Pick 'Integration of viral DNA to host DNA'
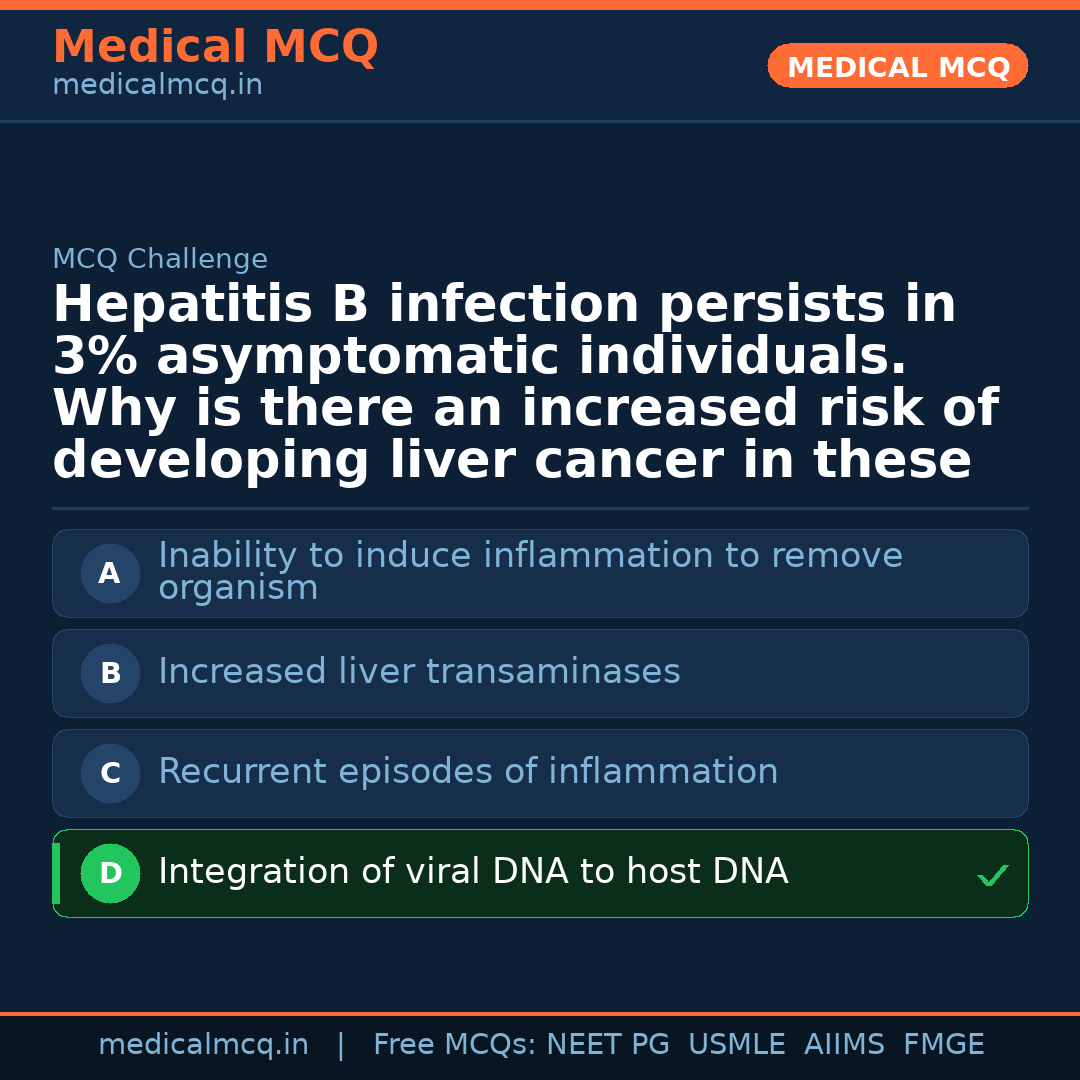Image resolution: width=1080 pixels, height=1080 pixels. (x=473, y=872)
